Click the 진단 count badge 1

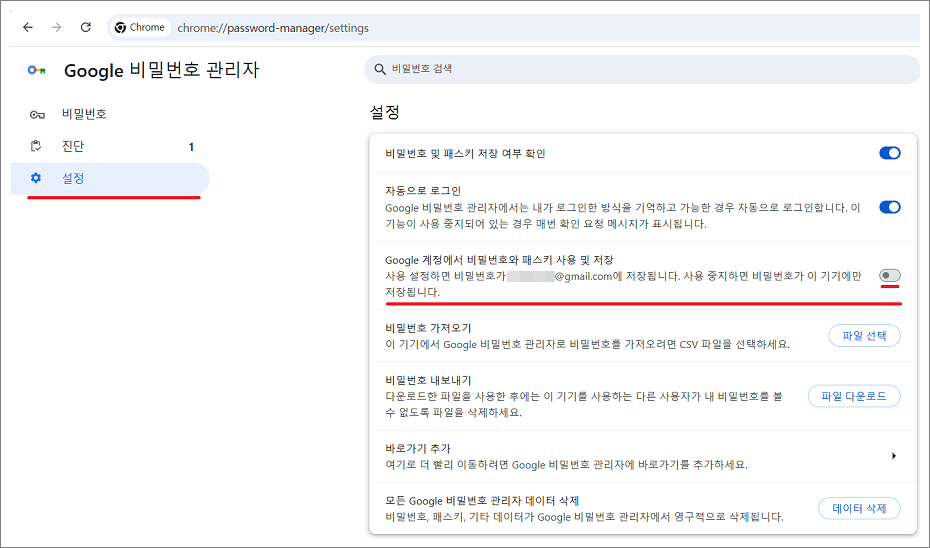[x=191, y=147]
